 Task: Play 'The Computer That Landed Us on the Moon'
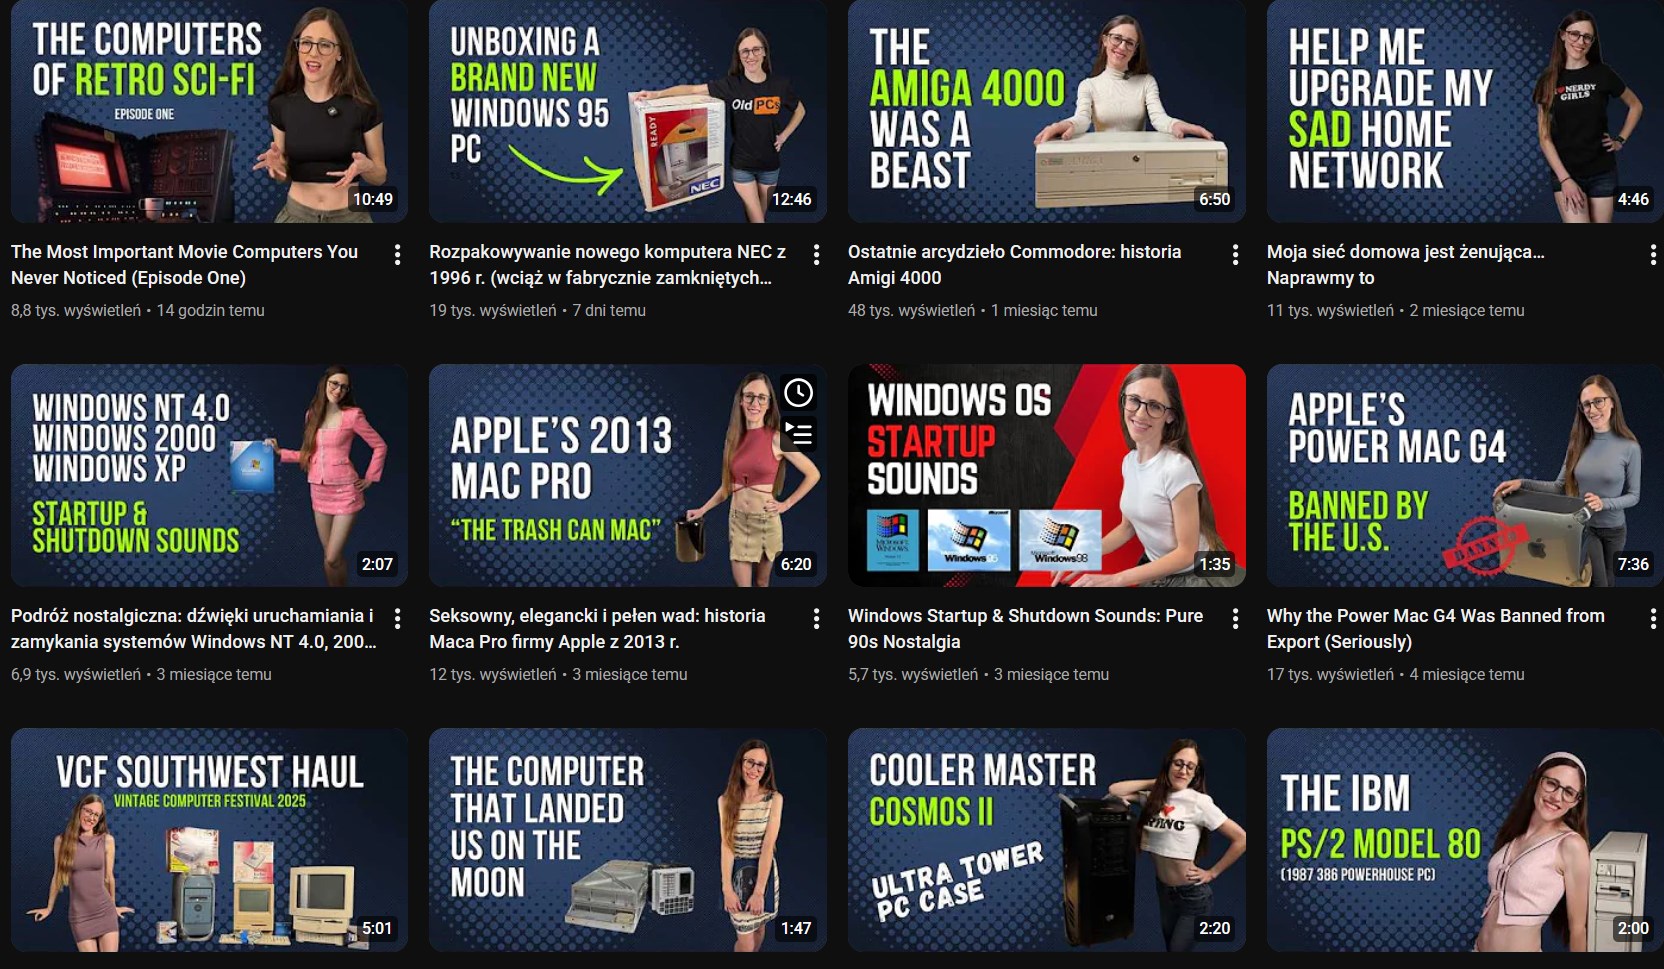tap(628, 840)
